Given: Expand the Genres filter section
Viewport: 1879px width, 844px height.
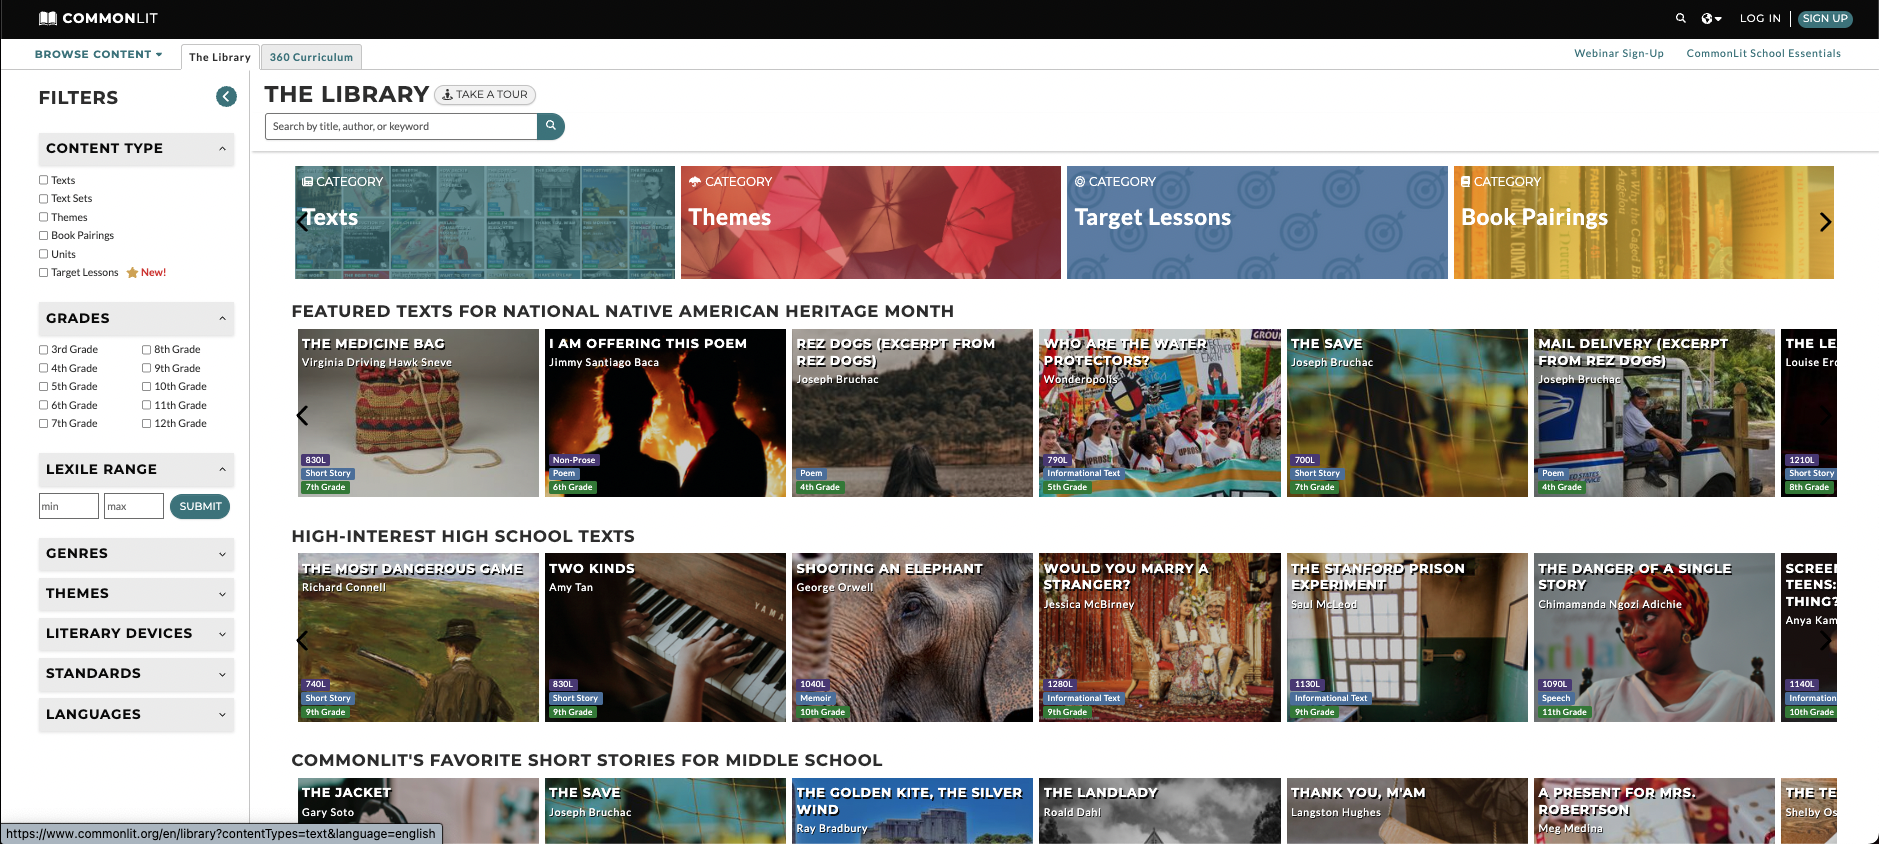Looking at the screenshot, I should 136,554.
